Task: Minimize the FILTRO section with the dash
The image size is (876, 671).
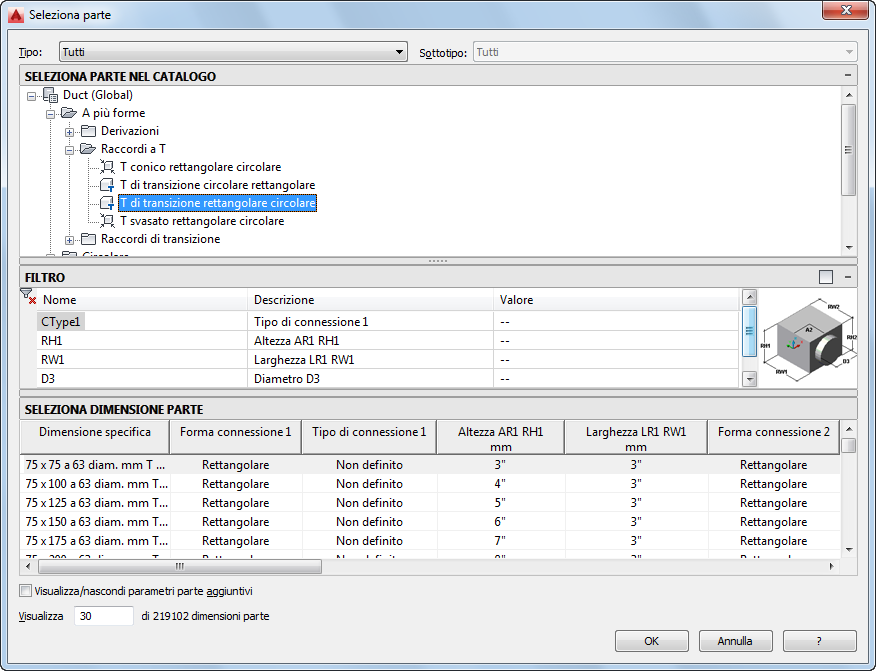Action: tap(848, 277)
